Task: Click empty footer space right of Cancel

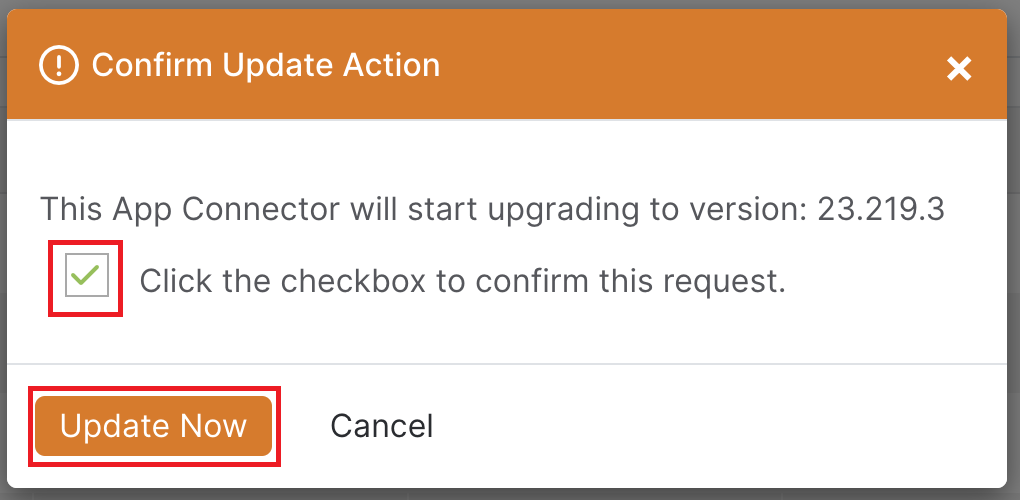Action: pos(716,426)
